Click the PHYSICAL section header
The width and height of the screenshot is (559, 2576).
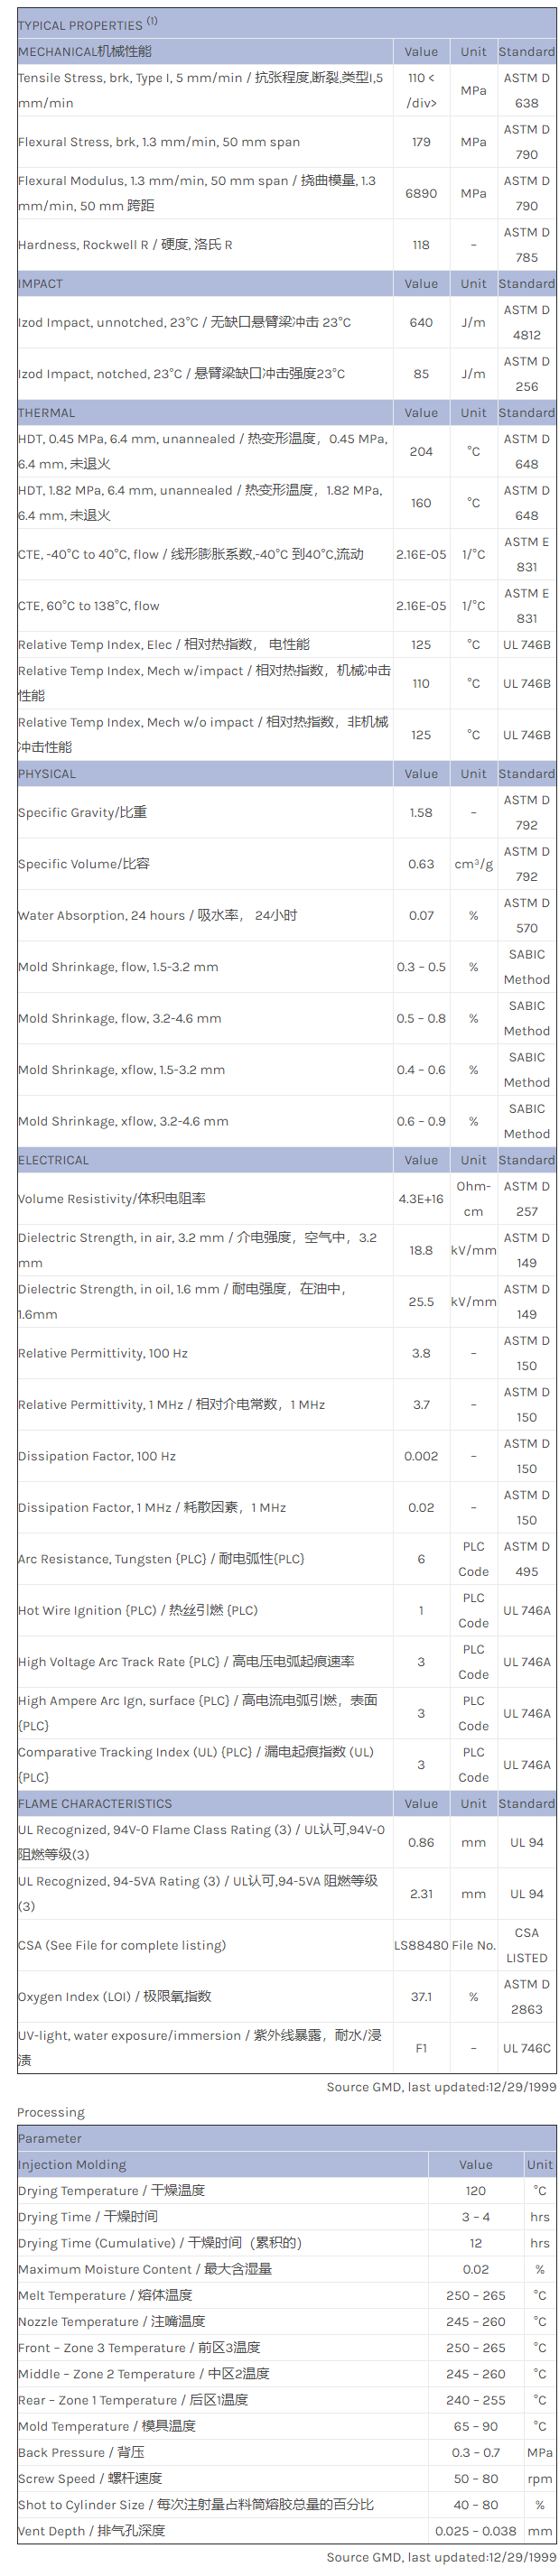pos(47,774)
